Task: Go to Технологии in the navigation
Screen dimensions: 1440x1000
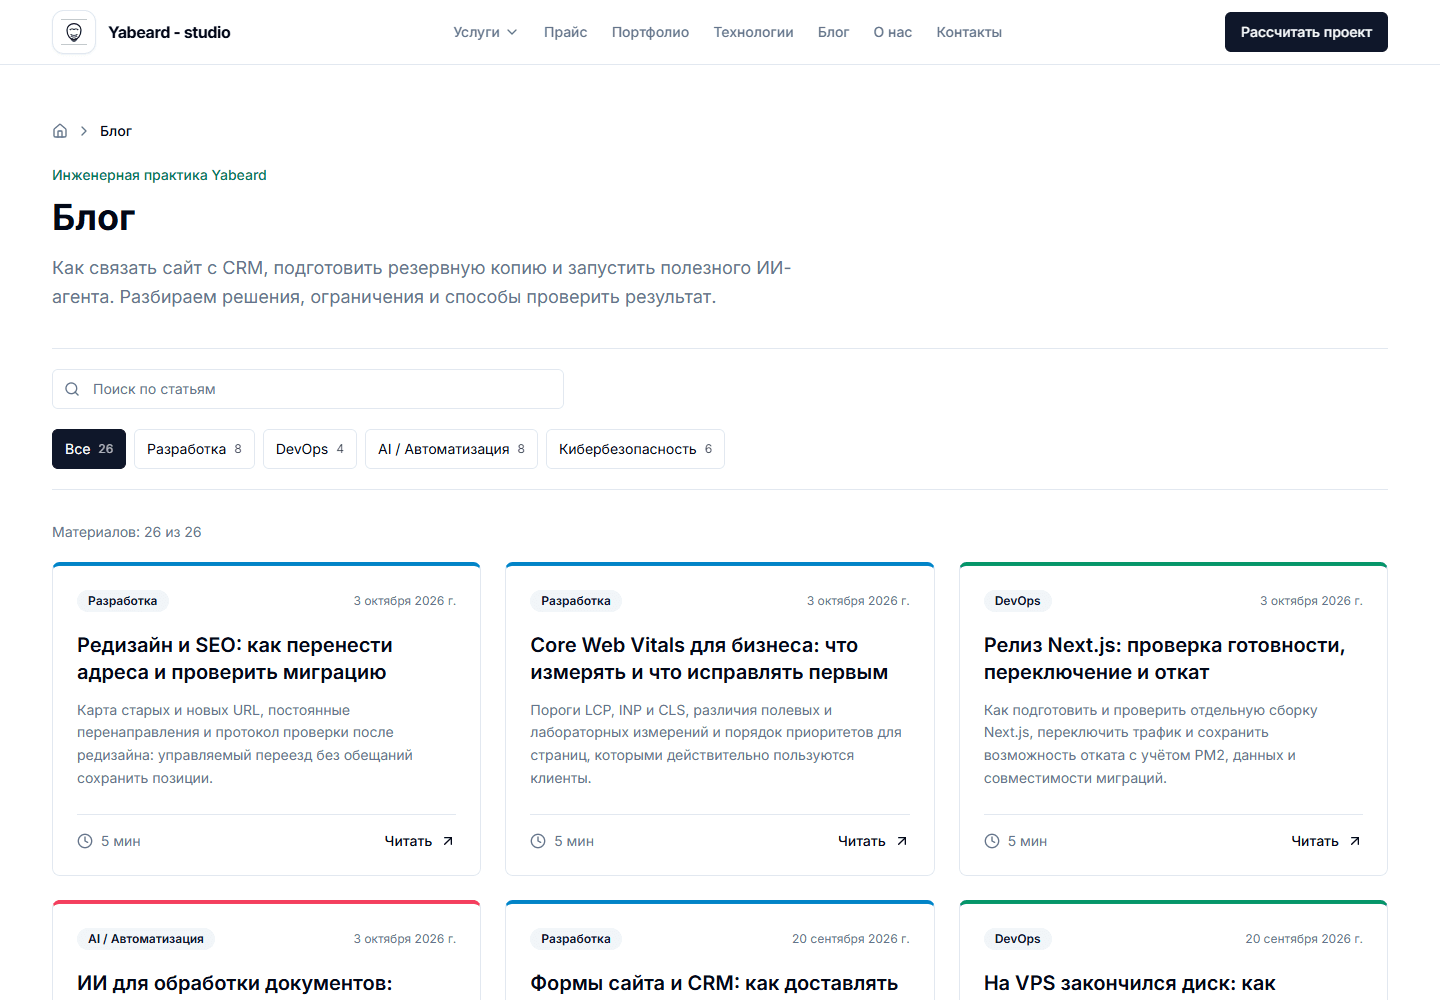Action: click(x=753, y=32)
